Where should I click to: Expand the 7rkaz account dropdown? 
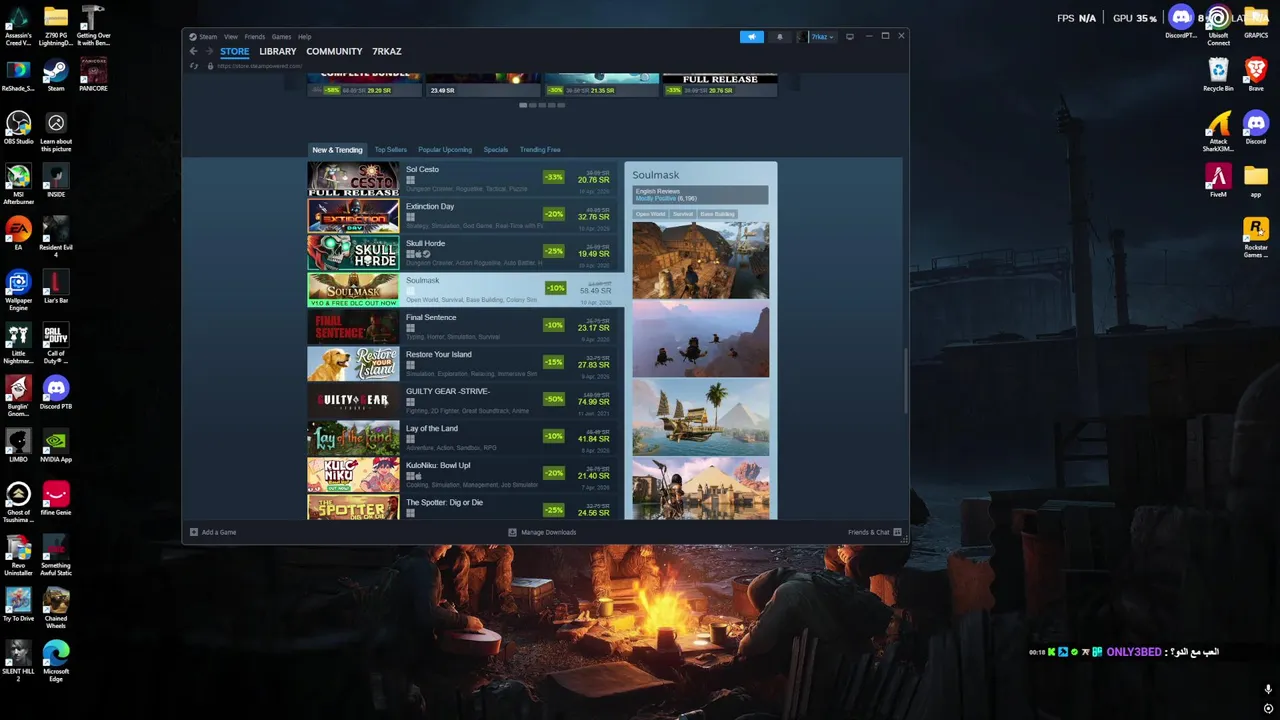[x=821, y=37]
